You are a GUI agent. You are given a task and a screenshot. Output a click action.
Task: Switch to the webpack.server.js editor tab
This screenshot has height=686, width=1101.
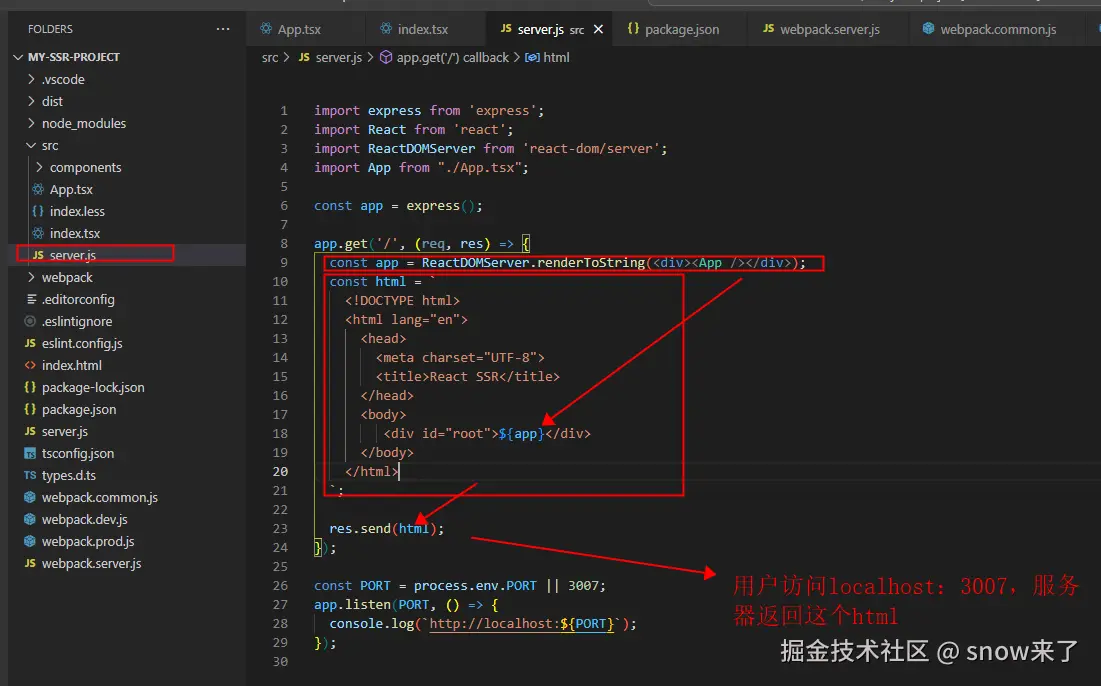click(x=830, y=29)
